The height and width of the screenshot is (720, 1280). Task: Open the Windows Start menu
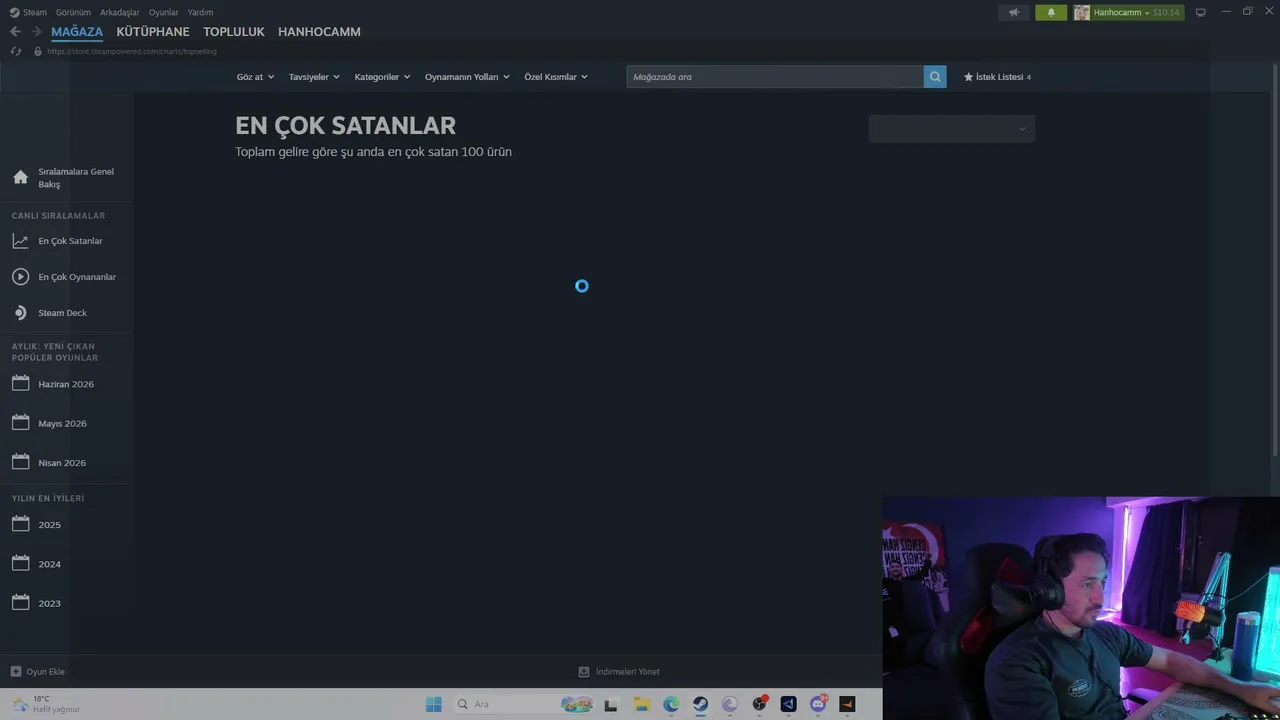pyautogui.click(x=433, y=704)
